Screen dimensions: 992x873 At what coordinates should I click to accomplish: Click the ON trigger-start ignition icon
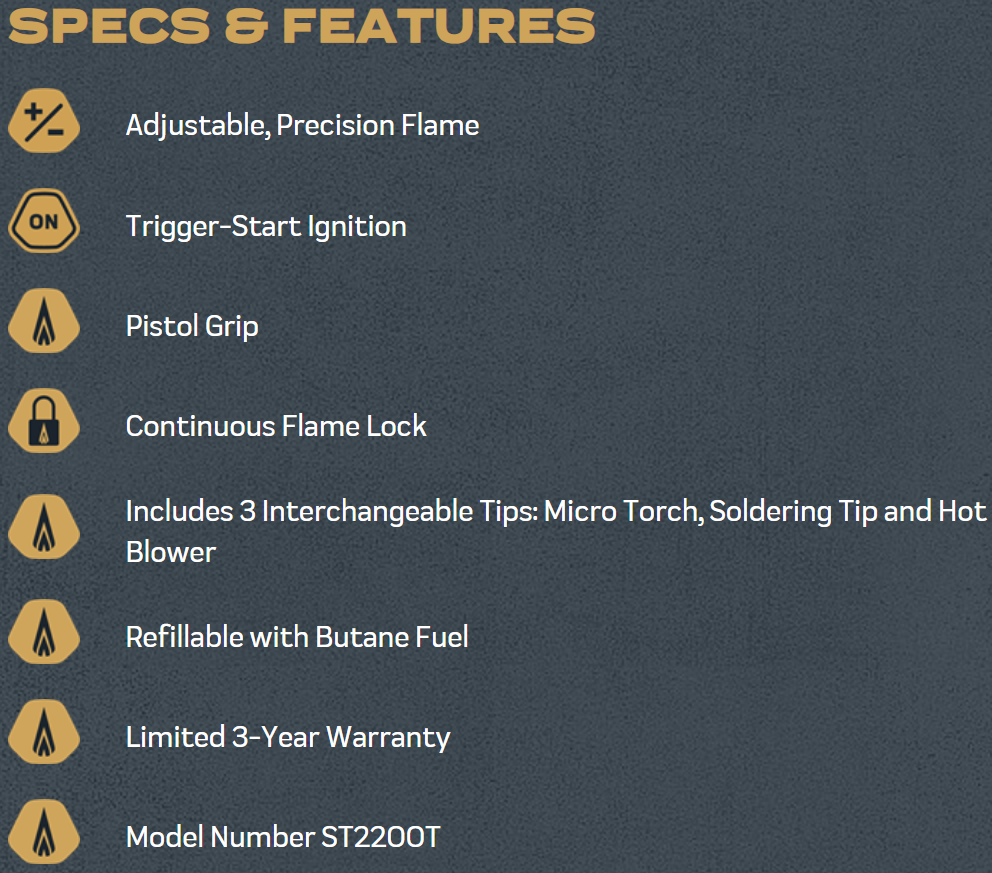[43, 224]
